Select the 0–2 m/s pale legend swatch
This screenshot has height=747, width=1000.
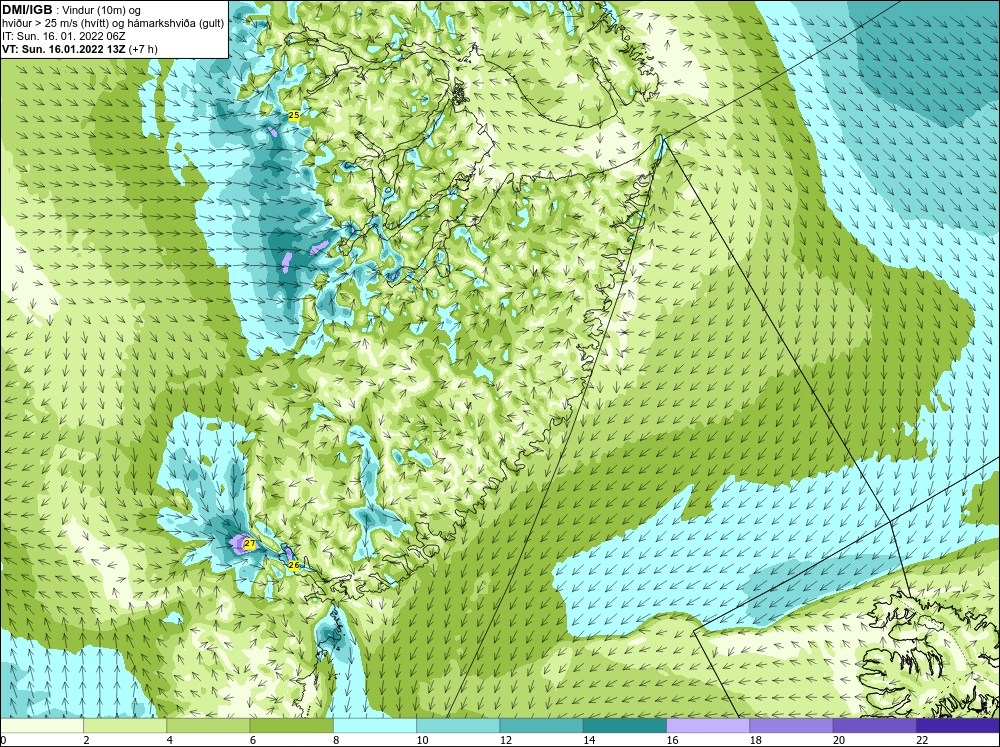(x=41, y=726)
